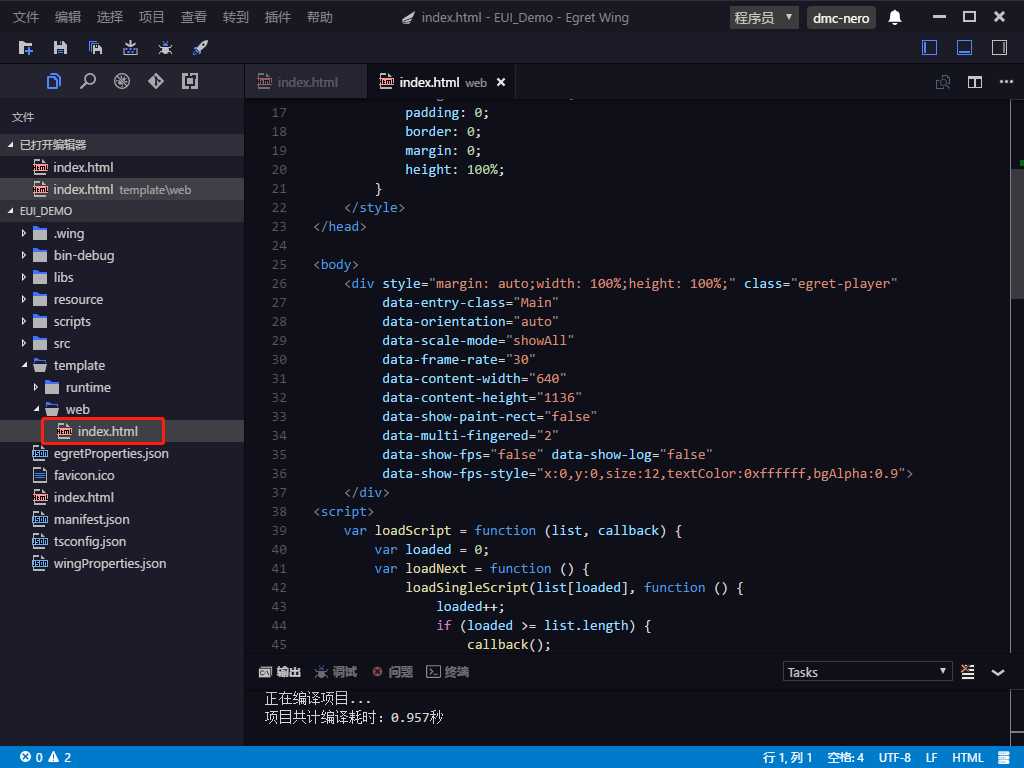Open favicon.ico file
This screenshot has width=1024, height=768.
tap(122, 475)
